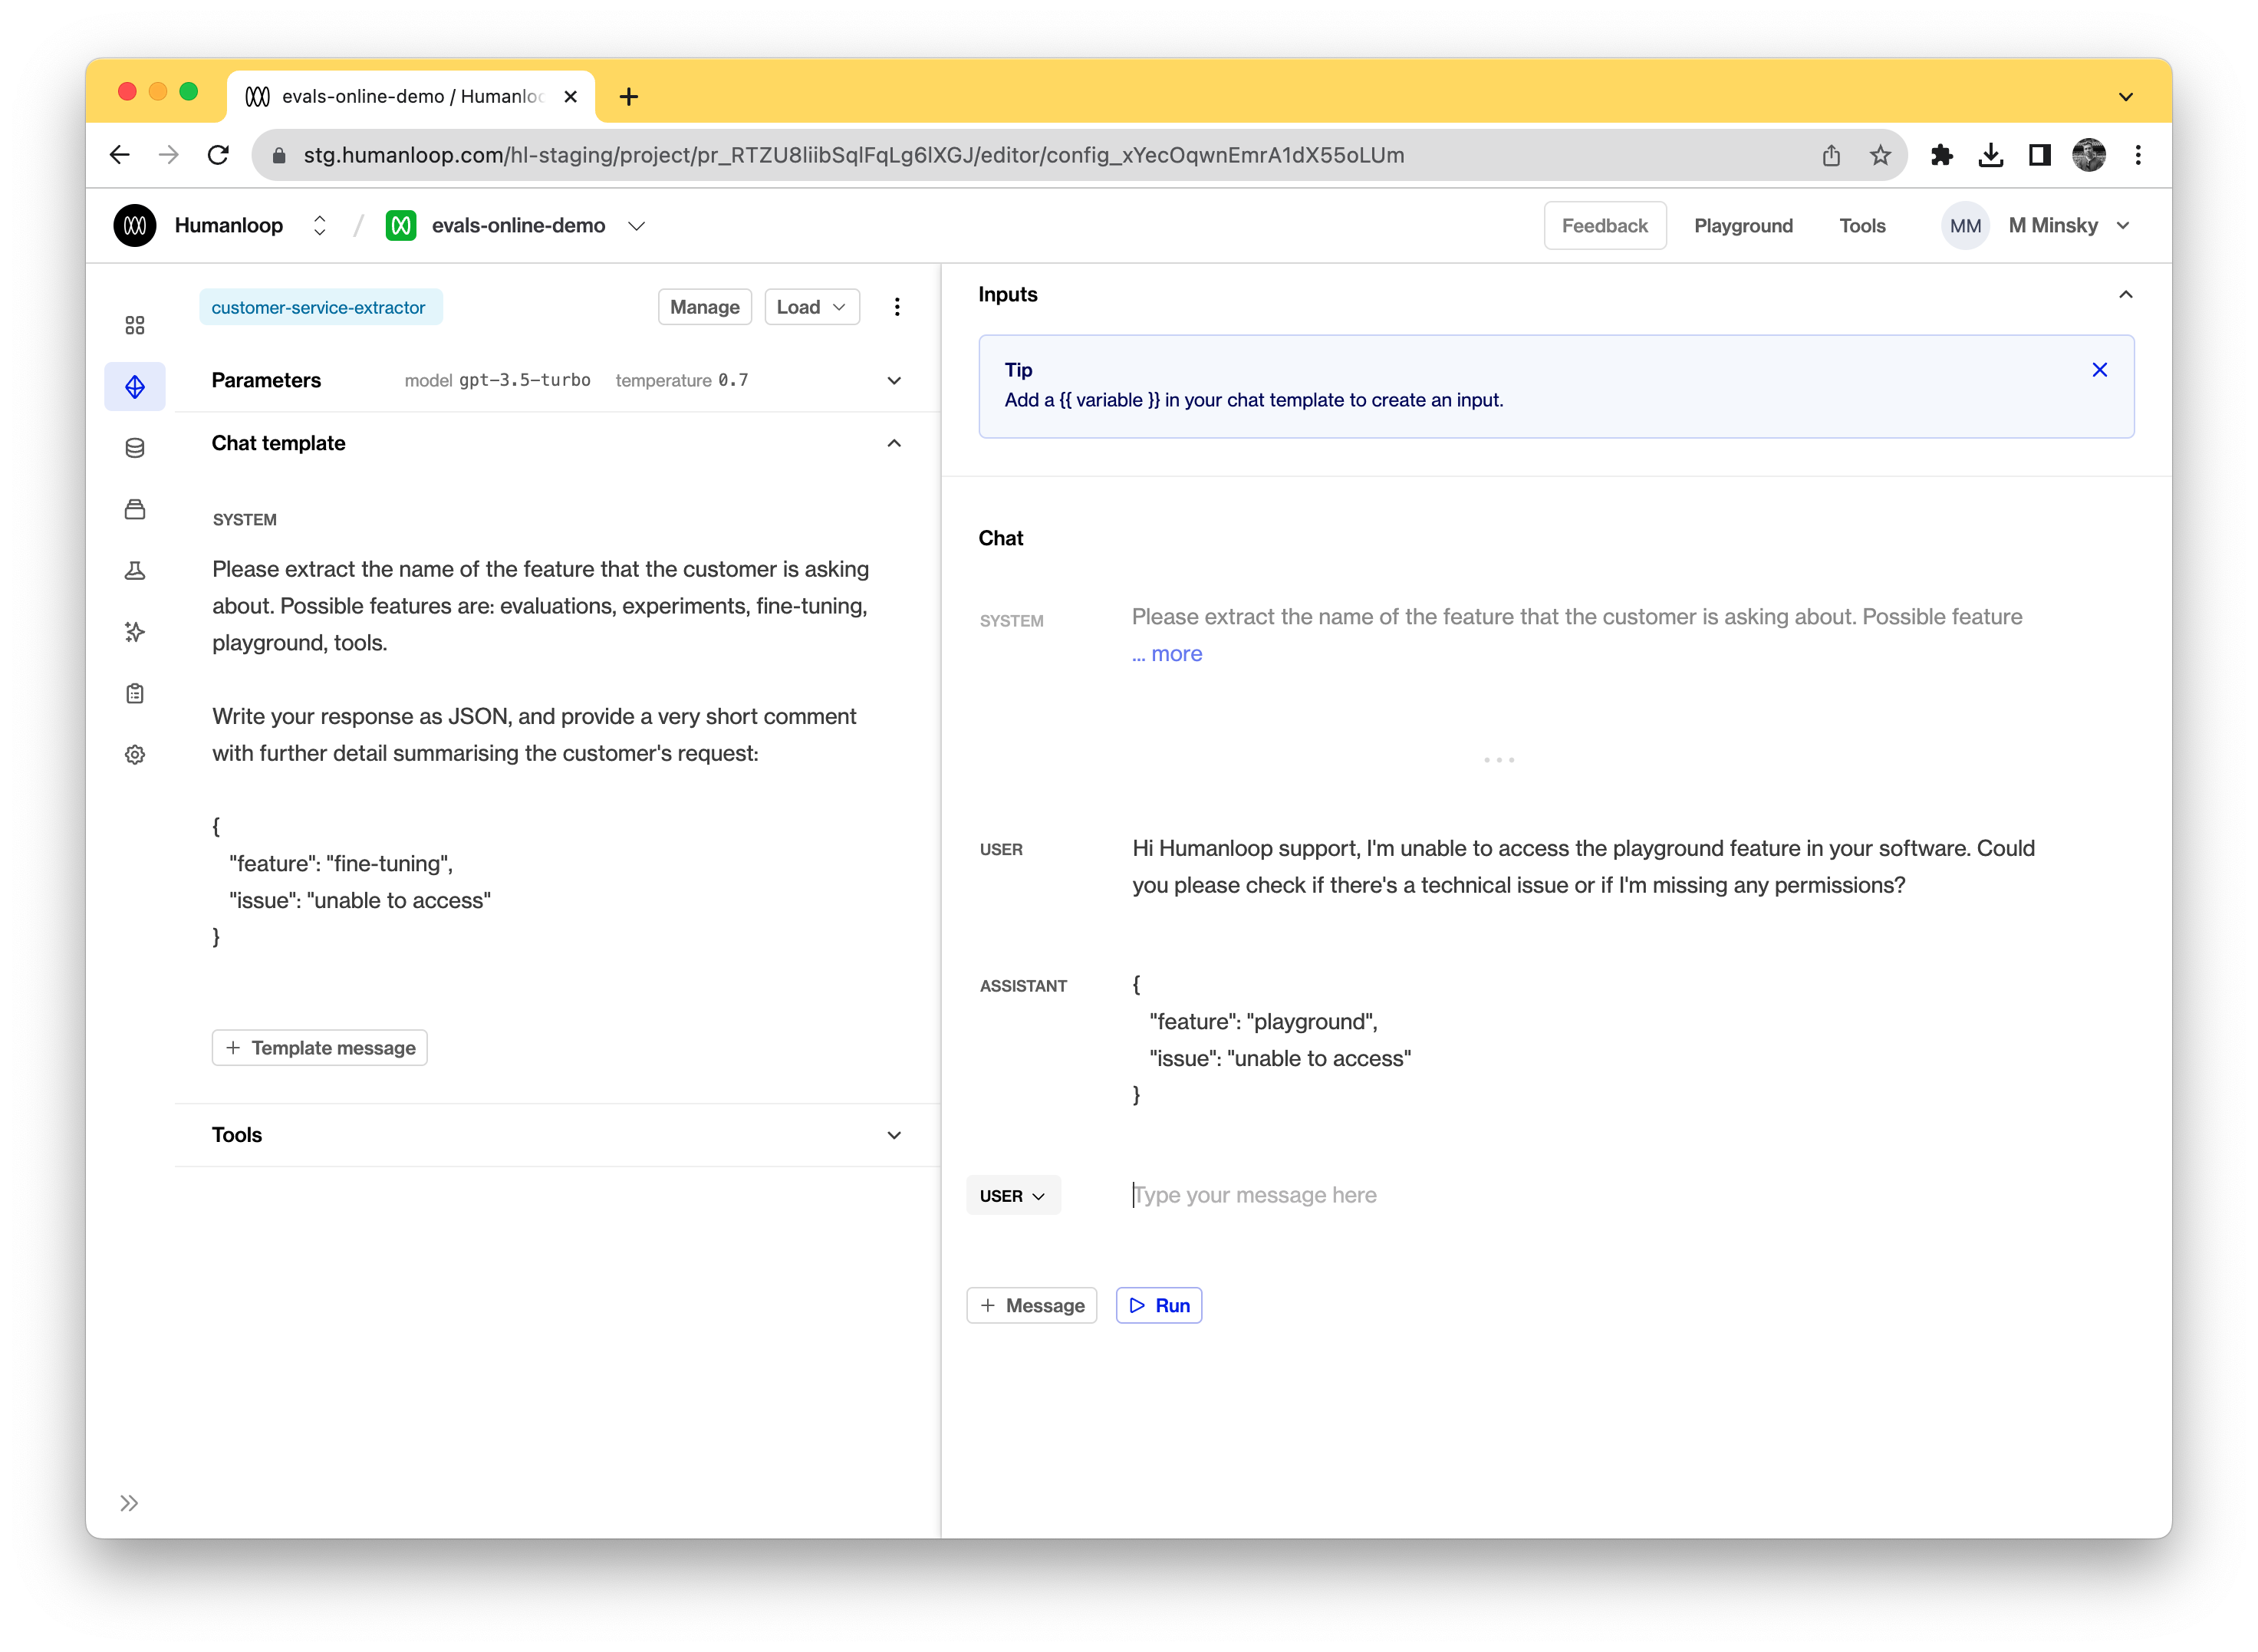
Task: Dismiss the Tip banner with X icon
Action: click(2099, 370)
